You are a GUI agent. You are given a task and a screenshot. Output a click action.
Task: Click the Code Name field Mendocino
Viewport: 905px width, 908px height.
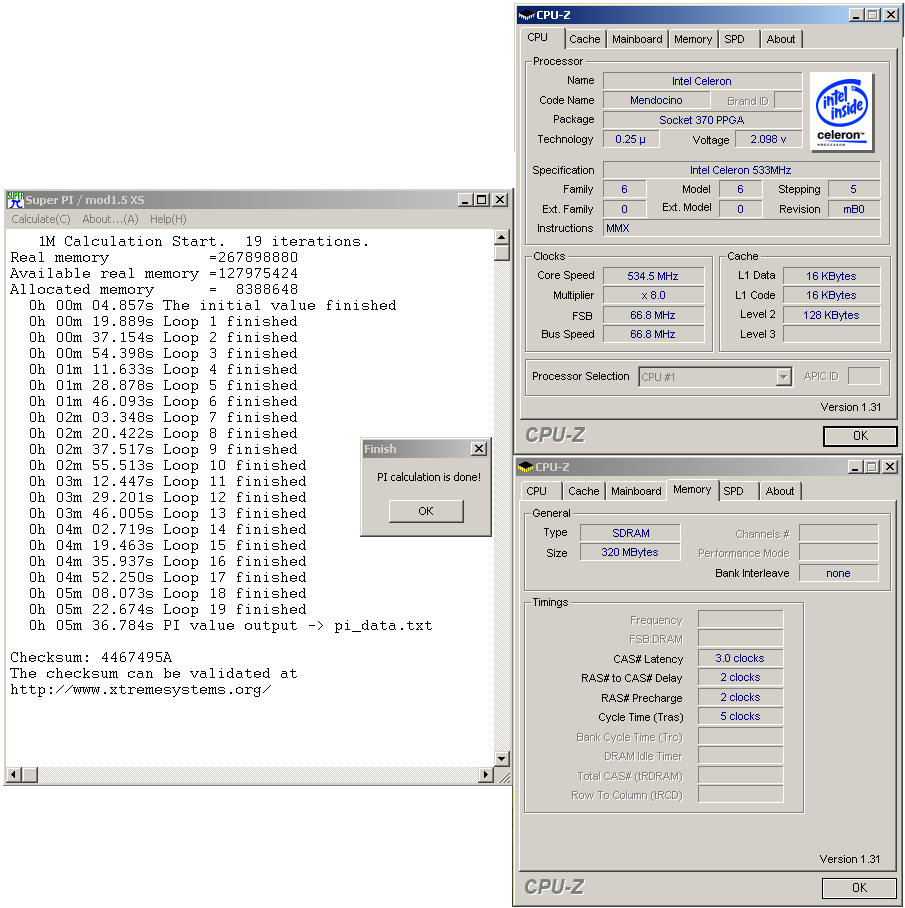pos(656,100)
